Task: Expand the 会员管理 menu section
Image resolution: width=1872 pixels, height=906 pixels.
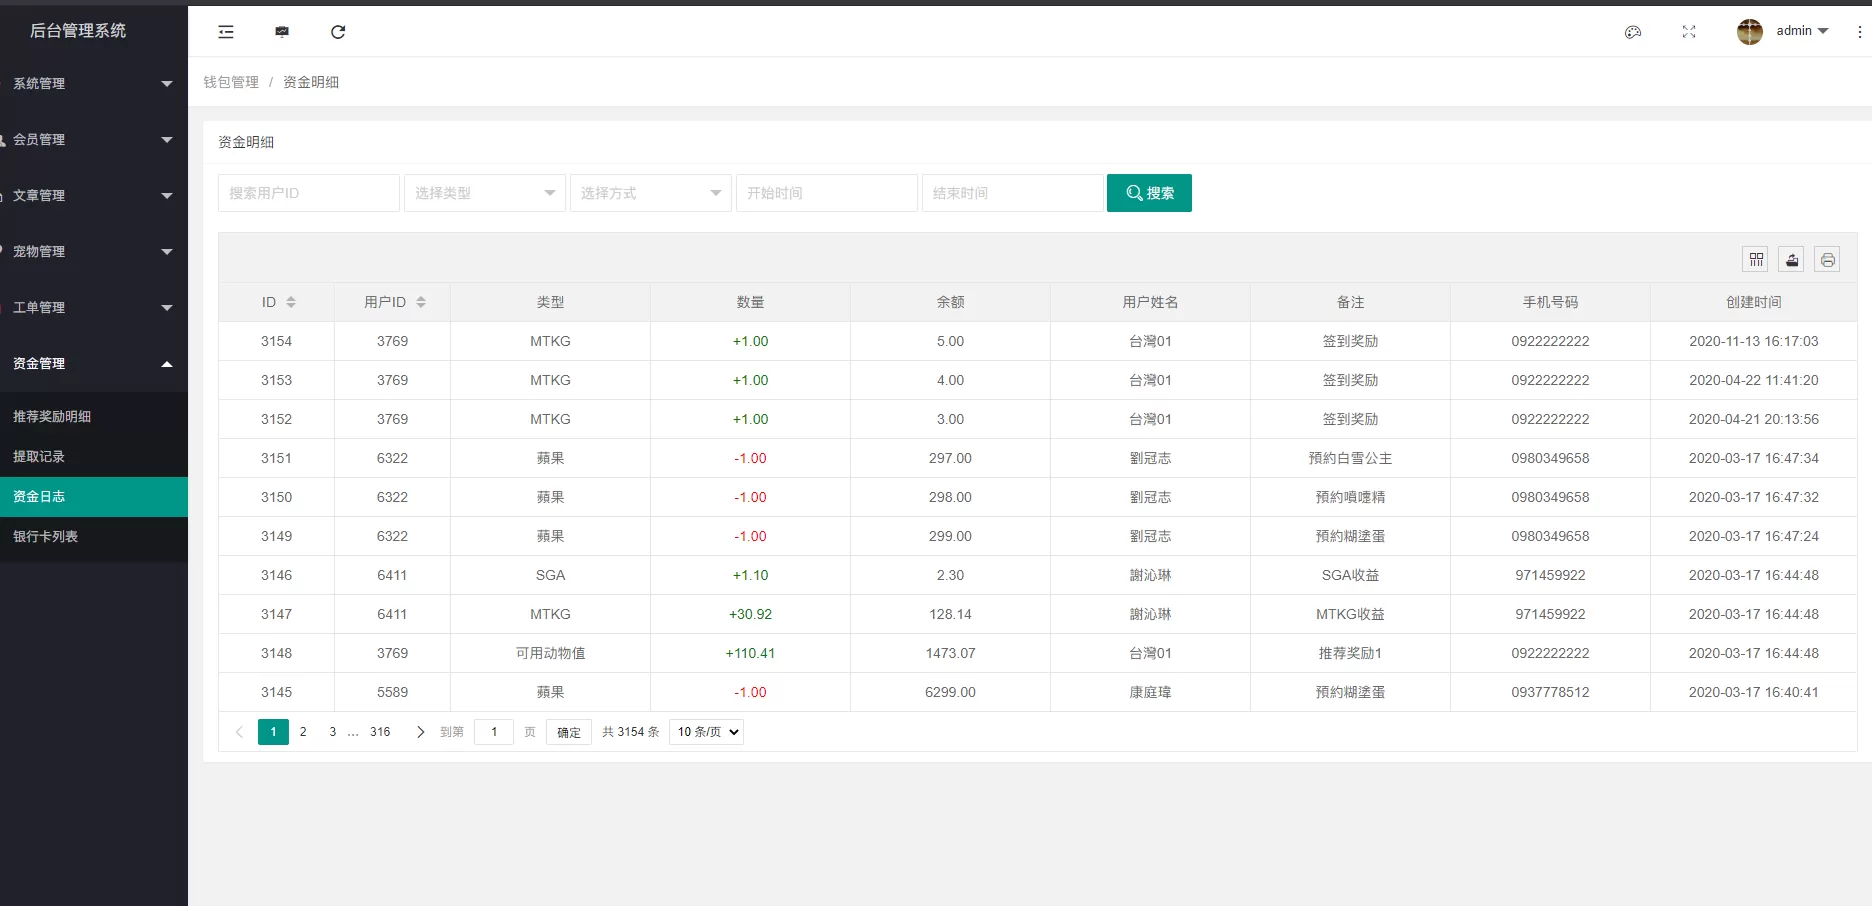Action: (x=94, y=139)
